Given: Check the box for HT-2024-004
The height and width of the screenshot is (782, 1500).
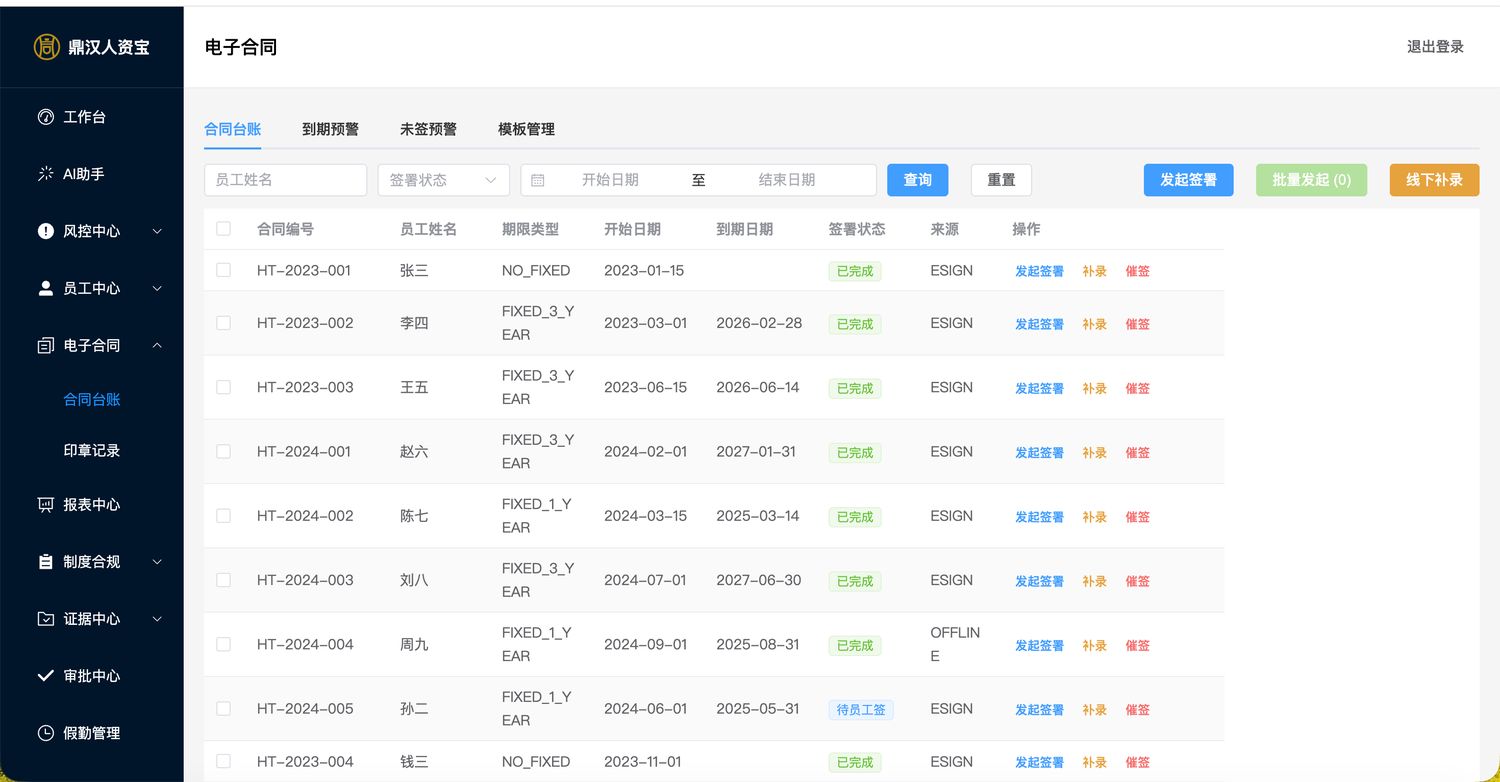Looking at the screenshot, I should pyautogui.click(x=223, y=644).
